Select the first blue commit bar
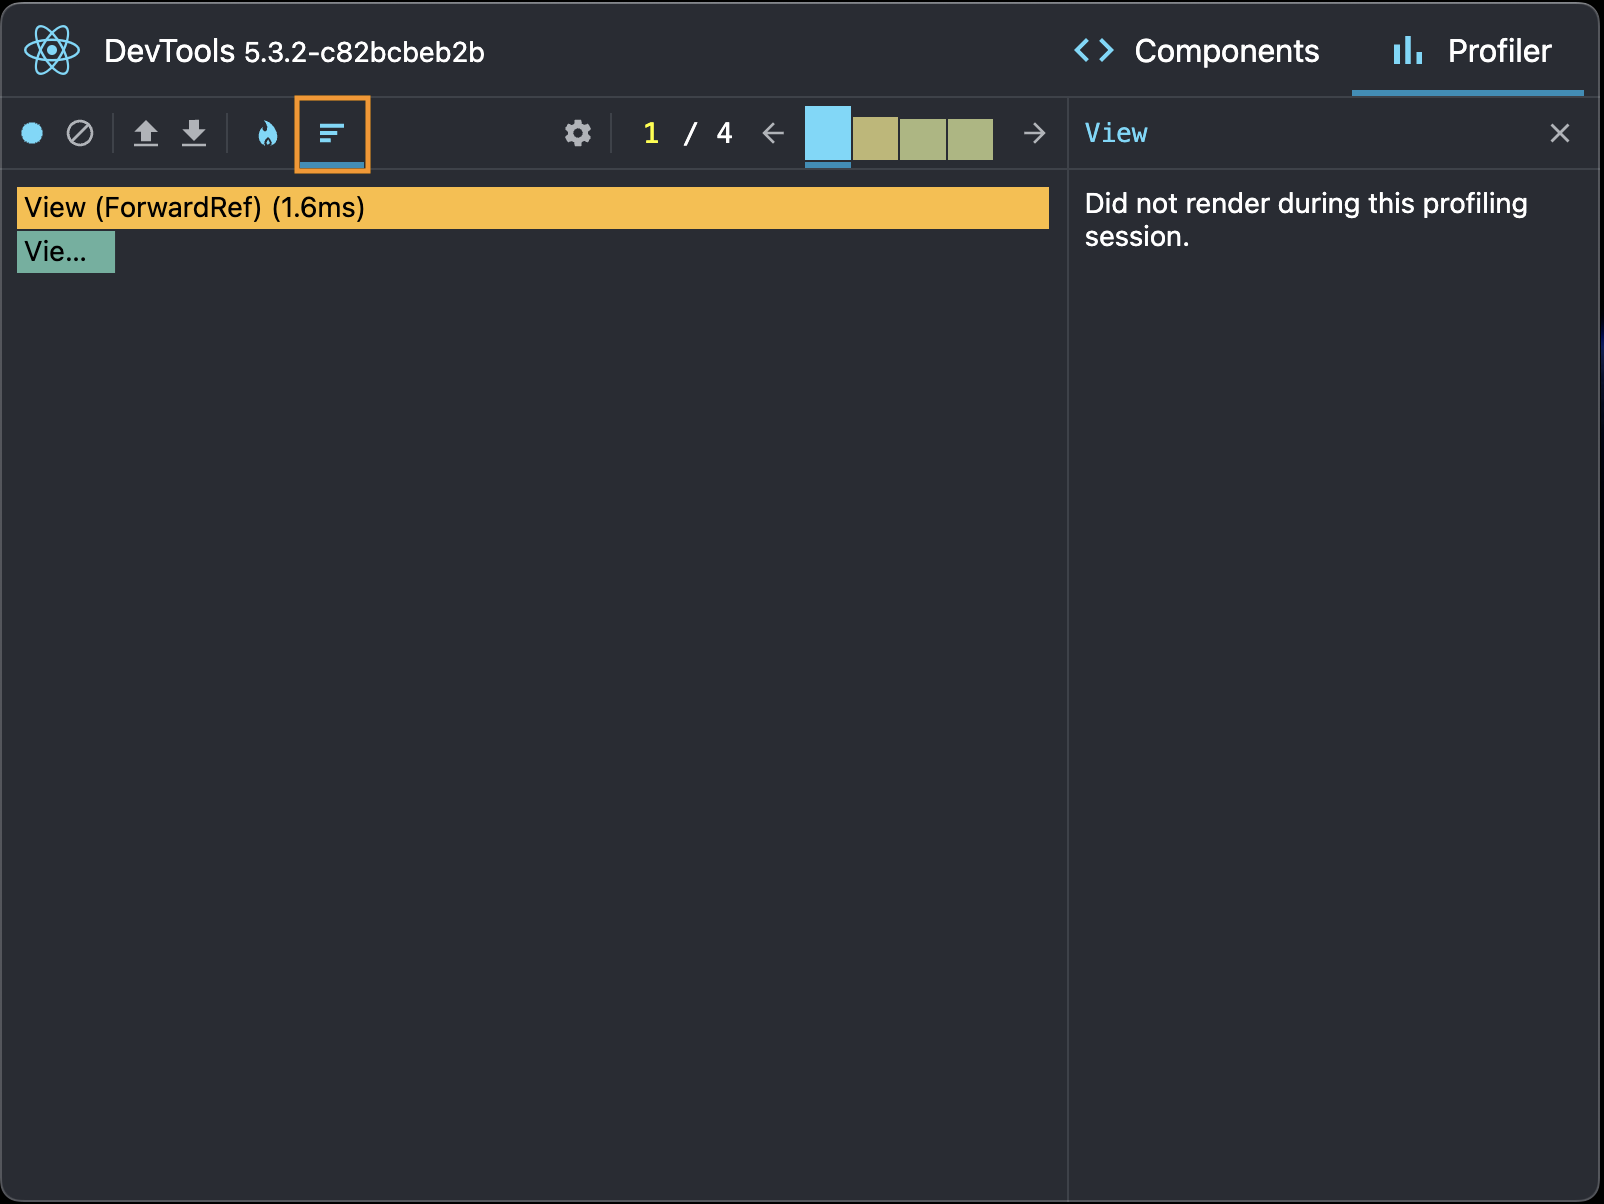Viewport: 1604px width, 1204px height. pyautogui.click(x=827, y=134)
